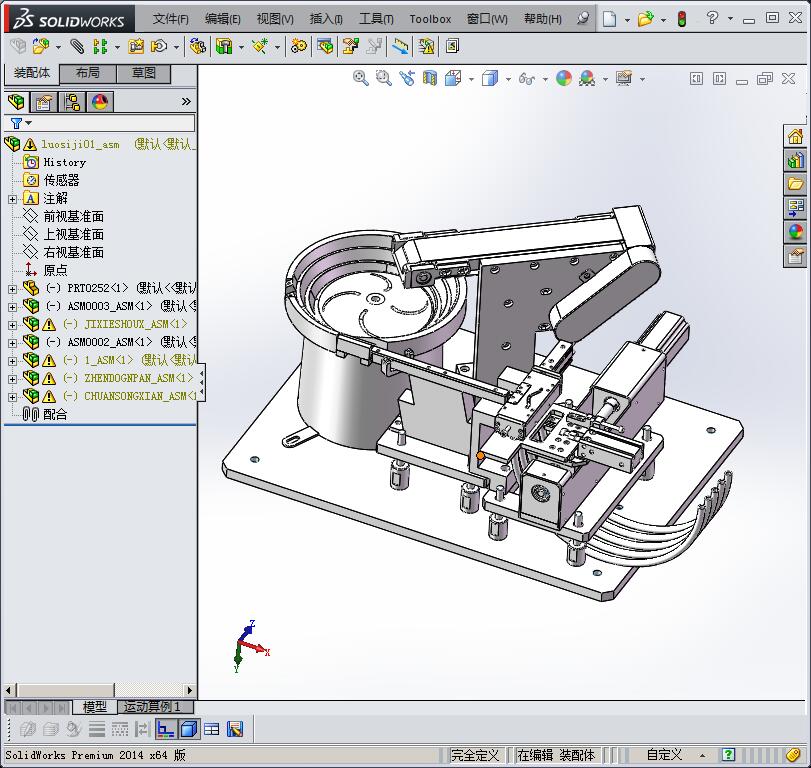
Task: Click the History item in the tree
Action: coord(65,162)
